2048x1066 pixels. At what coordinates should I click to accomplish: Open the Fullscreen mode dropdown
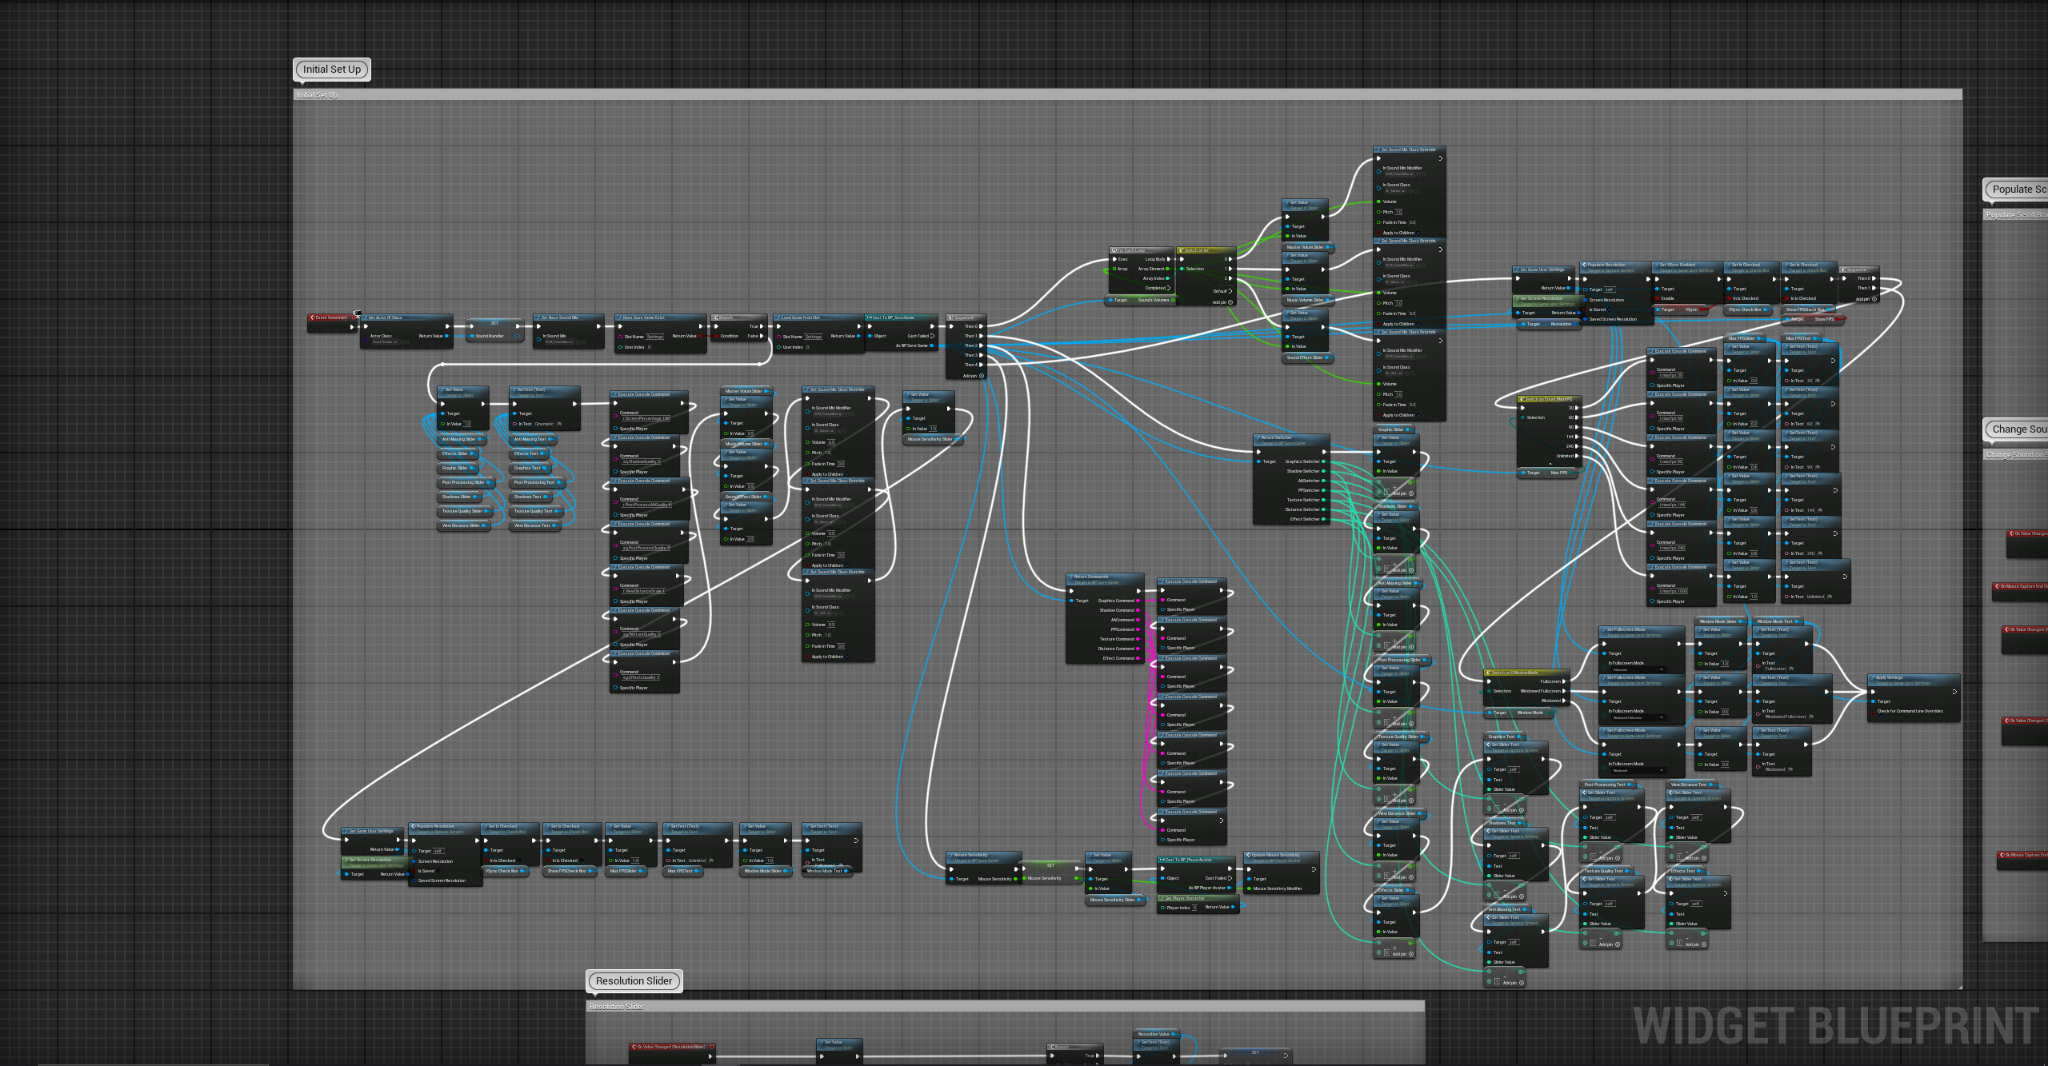click(x=1639, y=669)
